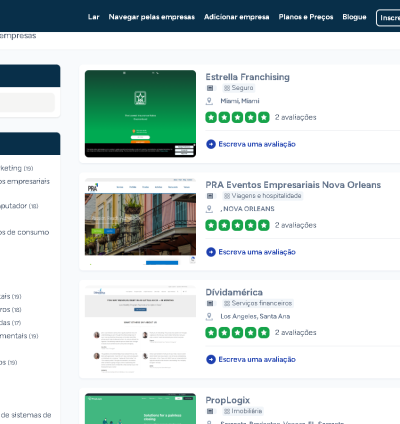Open the Estrella Franchising title link
Viewport: 400px width, 424px height.
tap(247, 77)
